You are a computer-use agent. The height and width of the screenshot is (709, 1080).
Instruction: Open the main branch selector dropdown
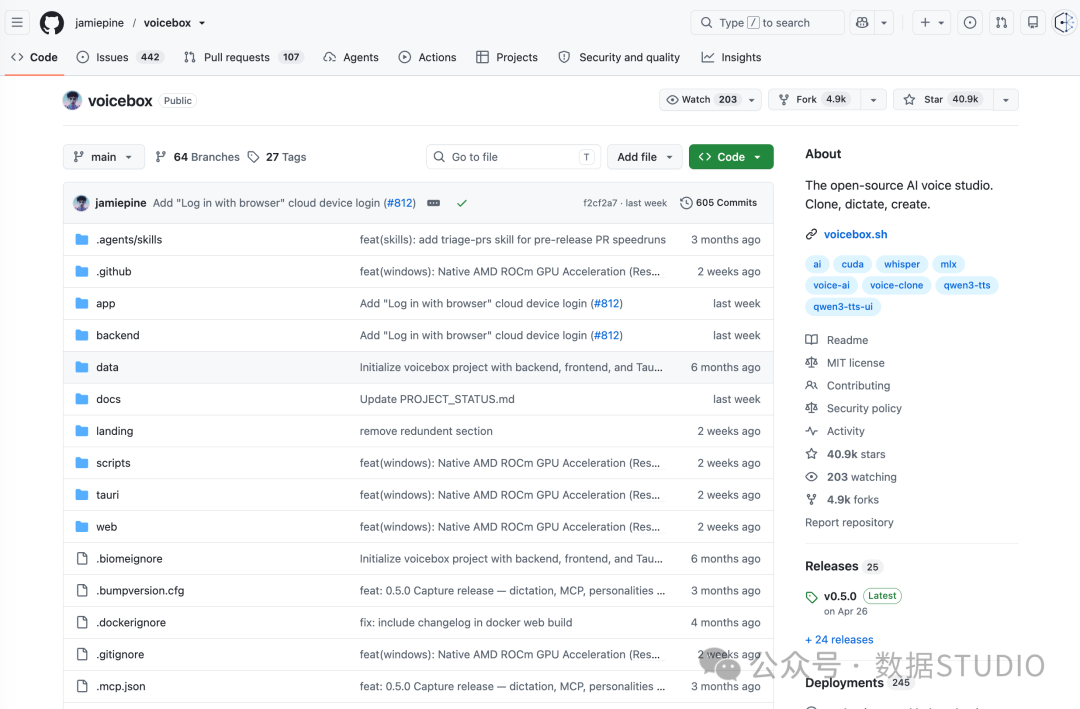point(104,157)
